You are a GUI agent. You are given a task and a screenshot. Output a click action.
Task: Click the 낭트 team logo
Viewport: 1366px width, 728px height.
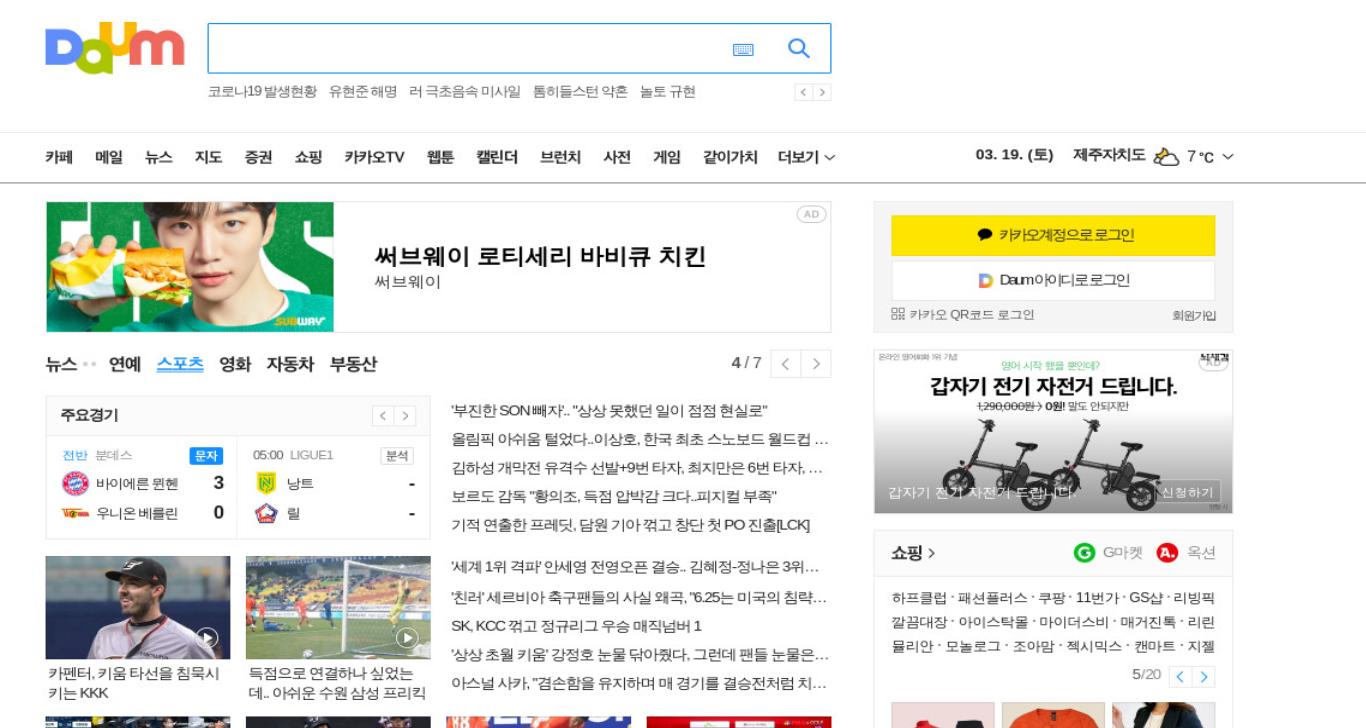266,484
